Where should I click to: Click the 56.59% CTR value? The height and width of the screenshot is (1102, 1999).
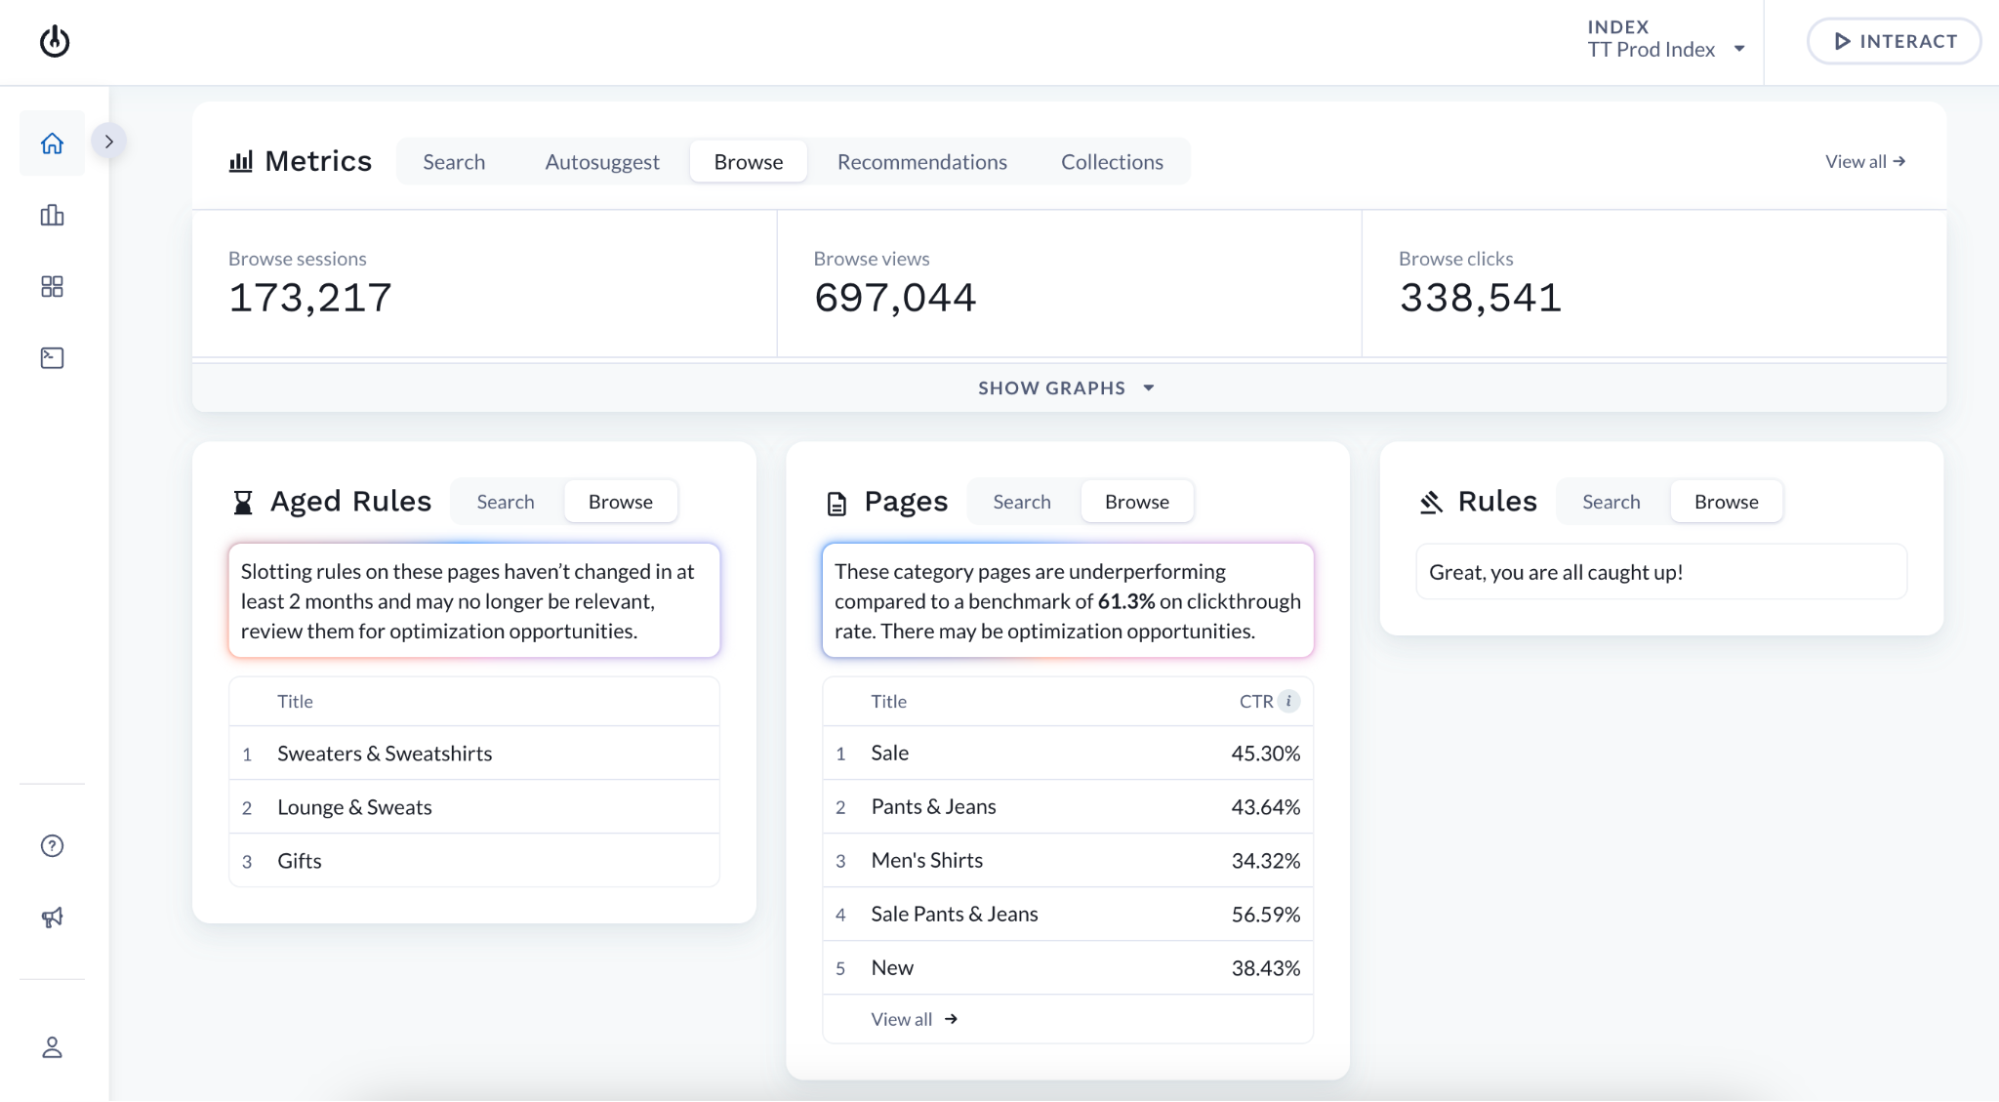point(1265,914)
